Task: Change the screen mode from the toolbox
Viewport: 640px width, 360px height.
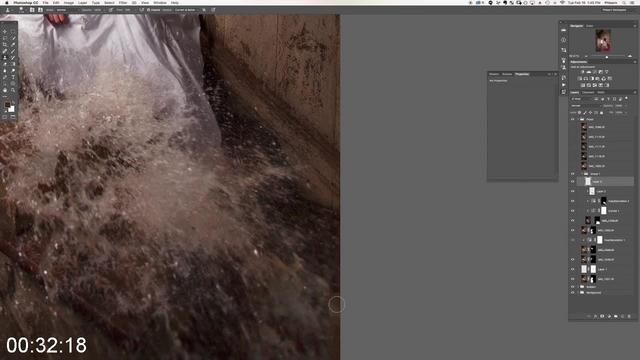Action: (x=13, y=117)
